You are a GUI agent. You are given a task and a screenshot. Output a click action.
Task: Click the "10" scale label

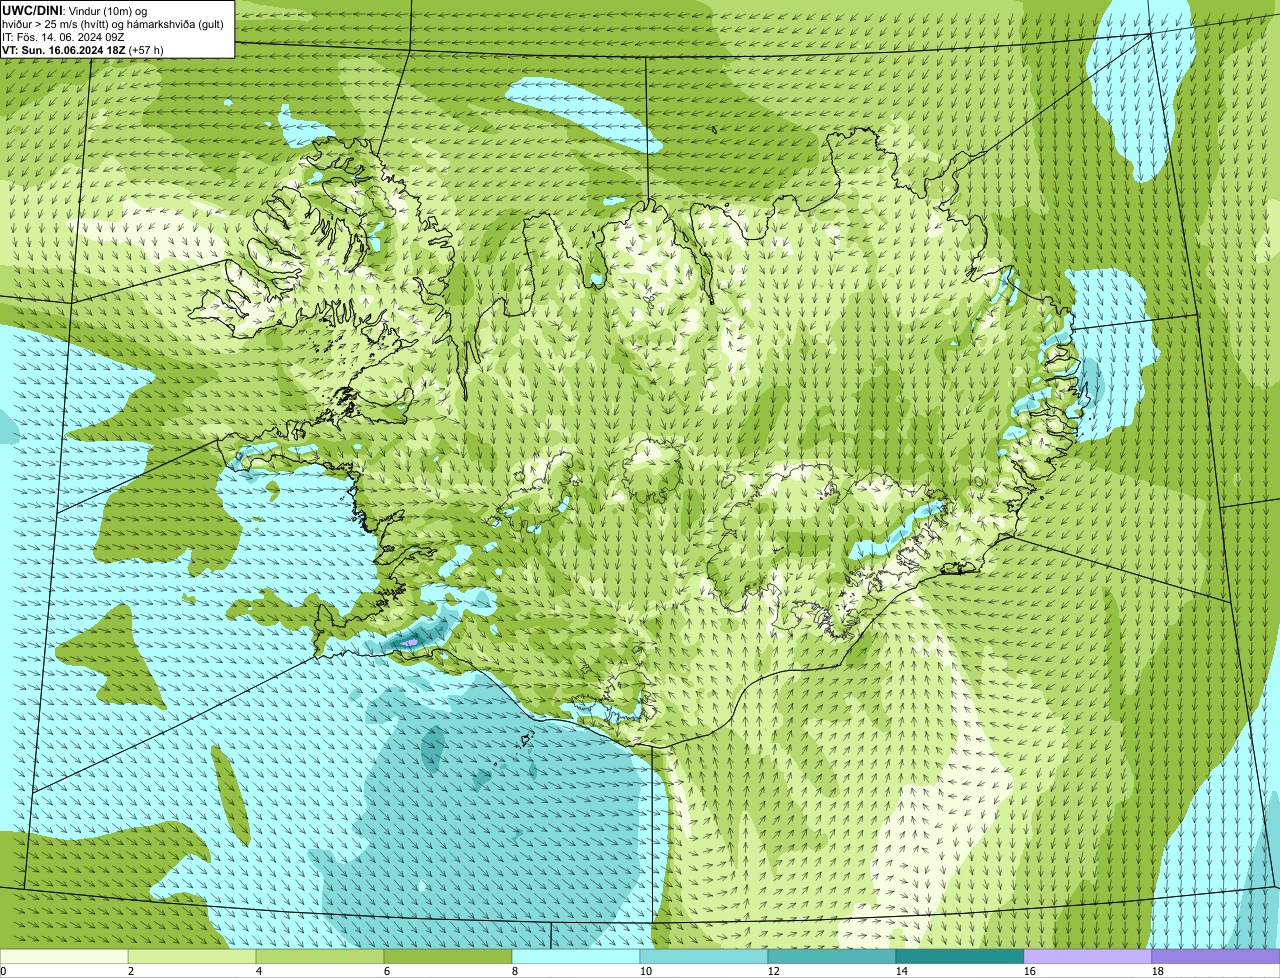coord(645,971)
